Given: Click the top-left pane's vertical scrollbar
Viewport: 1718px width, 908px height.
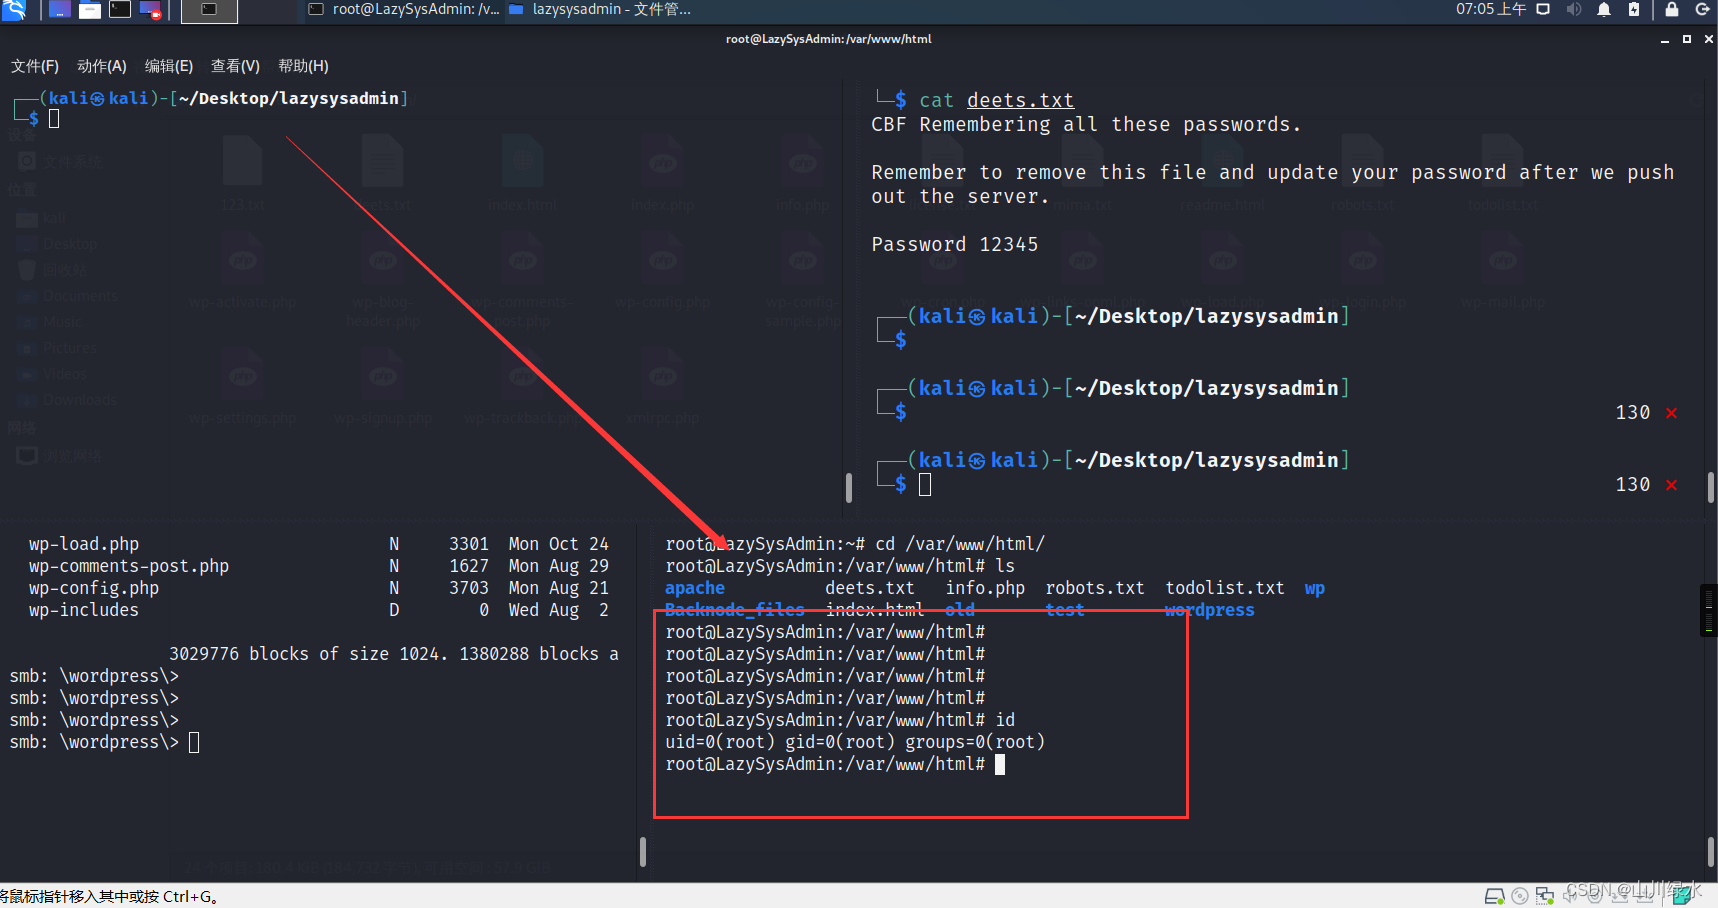Looking at the screenshot, I should pos(849,488).
